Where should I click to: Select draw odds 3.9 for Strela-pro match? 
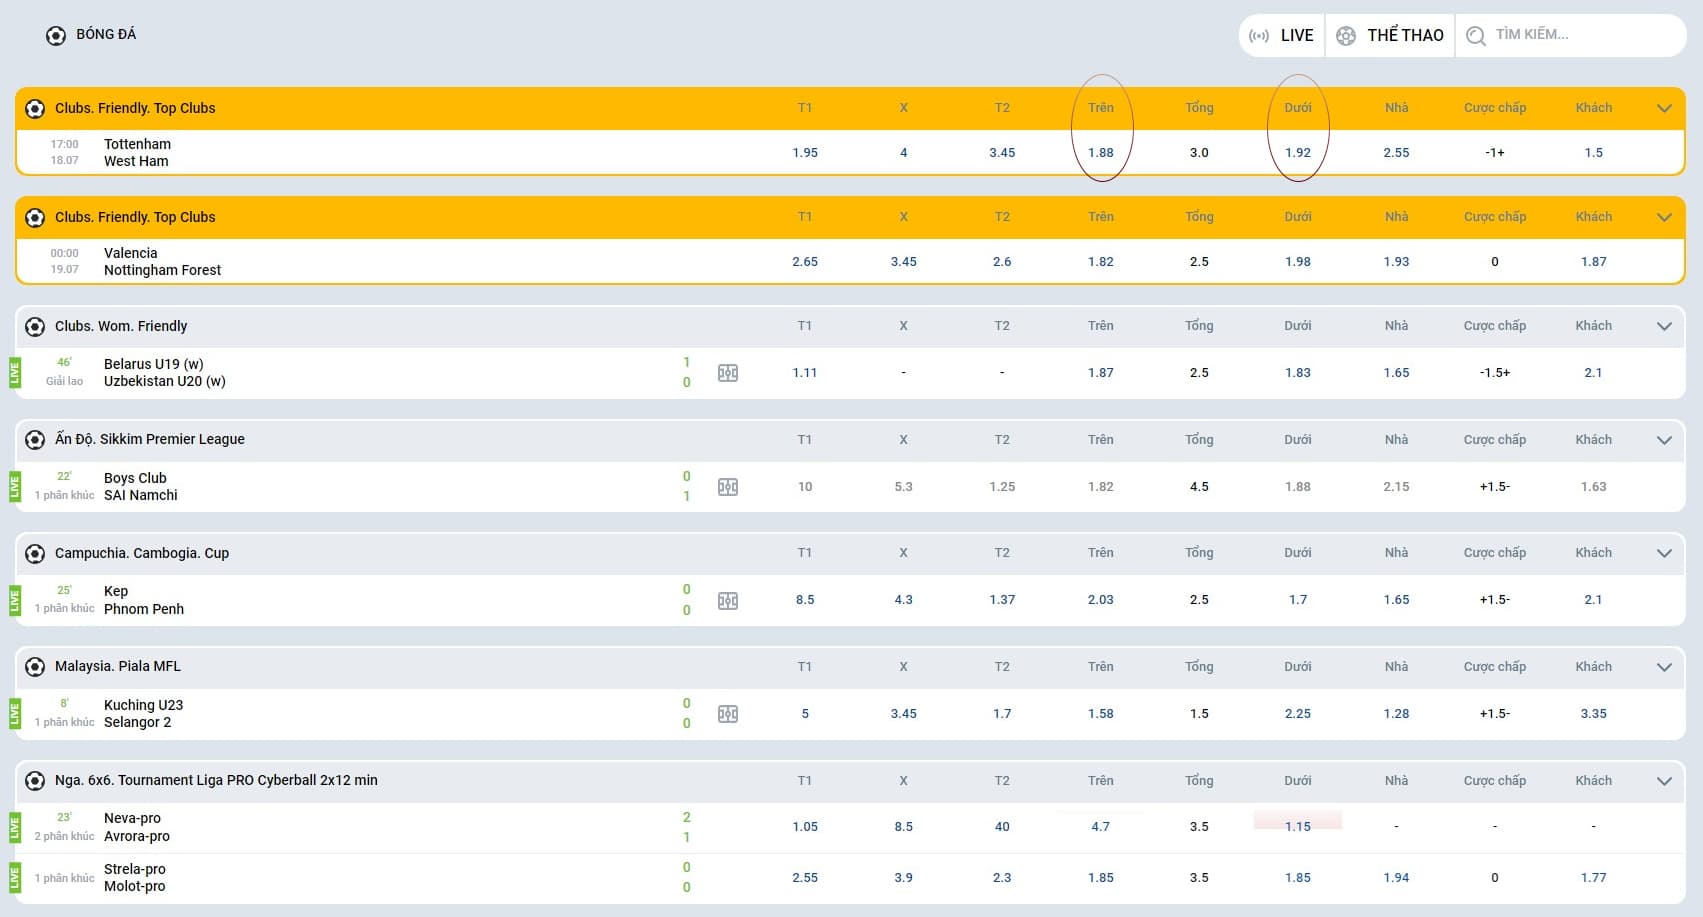click(904, 878)
